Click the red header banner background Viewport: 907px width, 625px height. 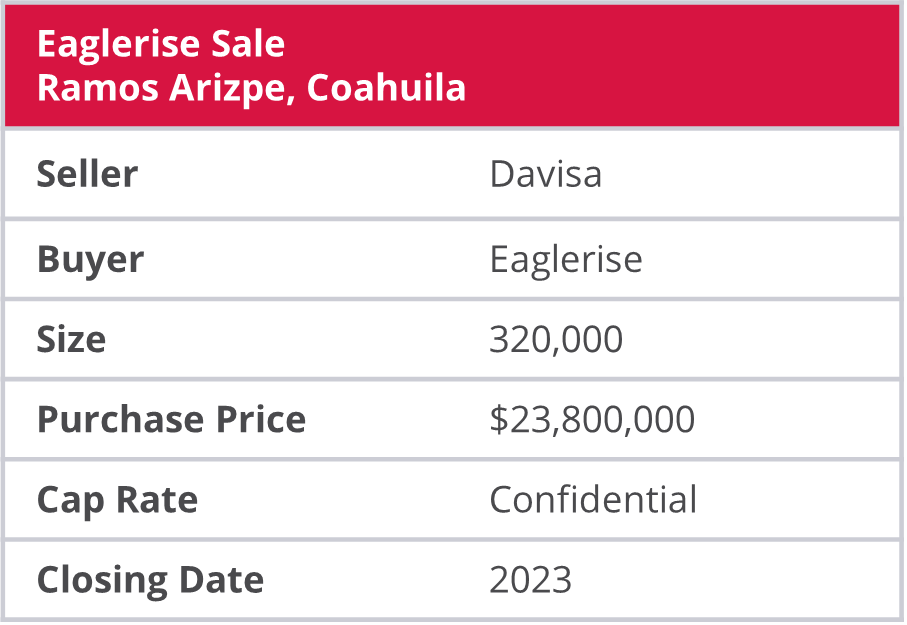[x=680, y=65]
